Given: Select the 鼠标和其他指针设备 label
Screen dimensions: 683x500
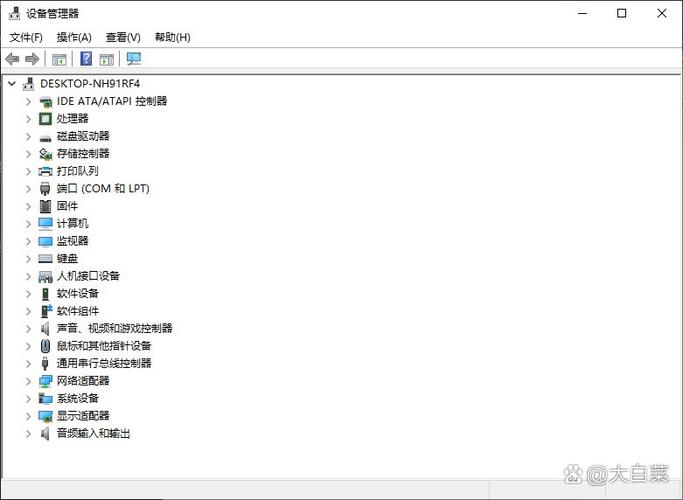Looking at the screenshot, I should coord(104,346).
